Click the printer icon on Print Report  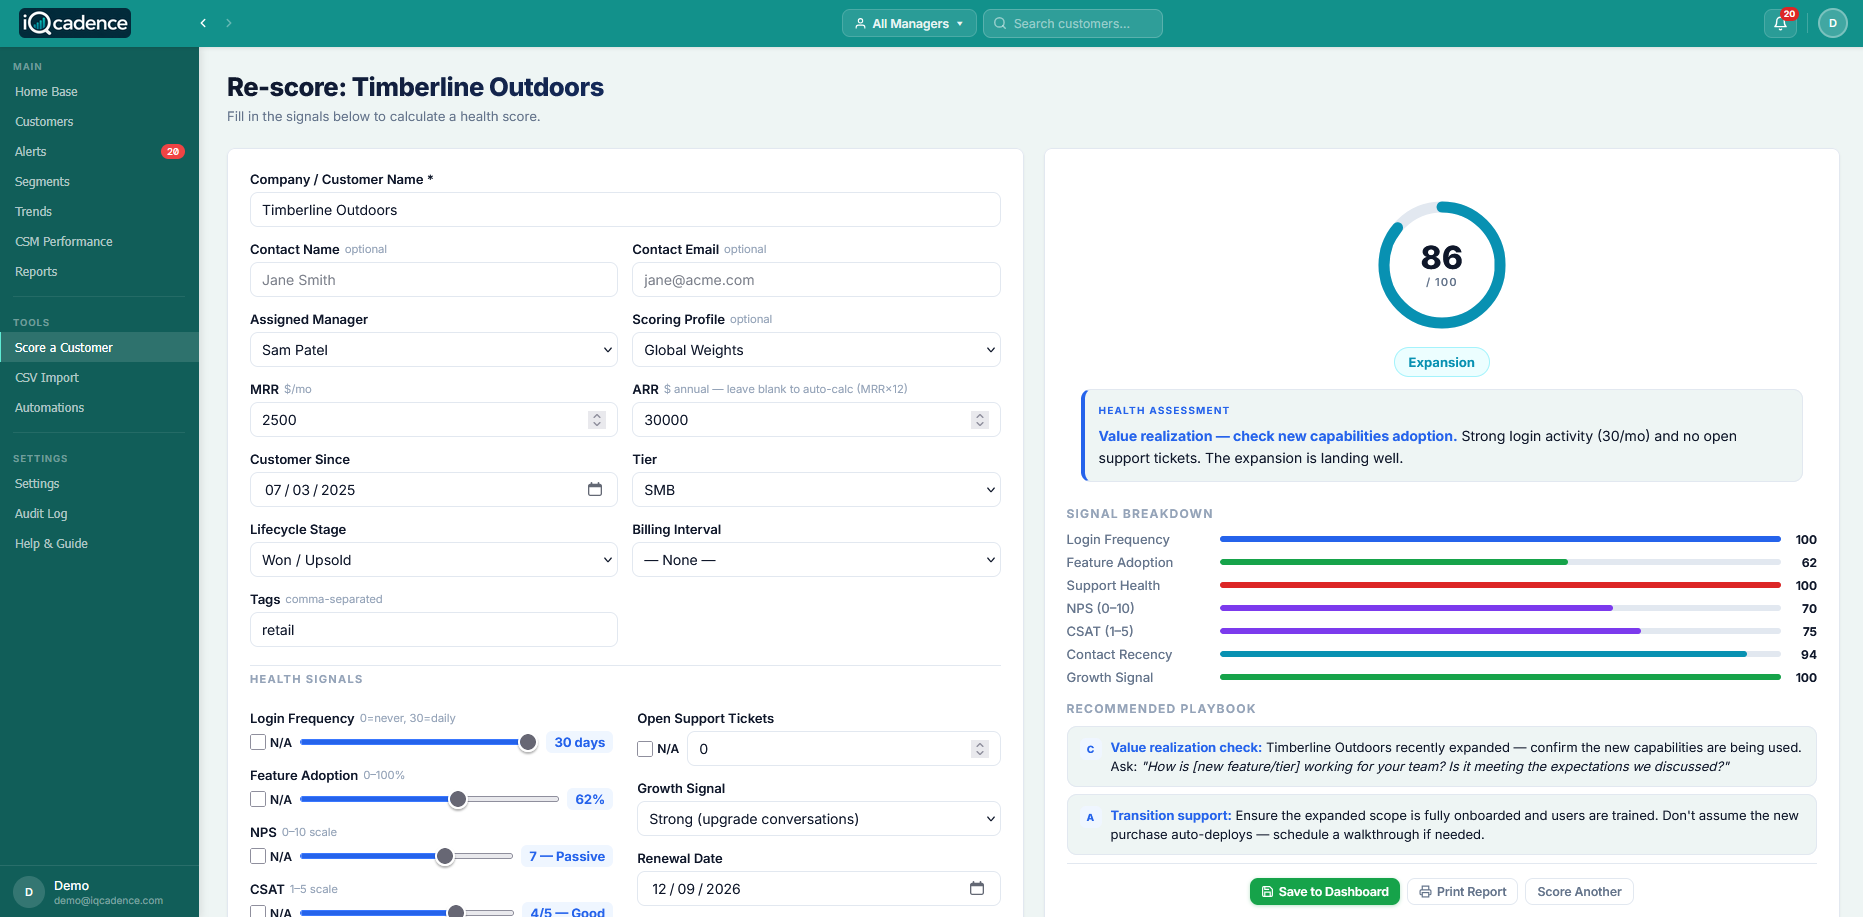pyautogui.click(x=1423, y=891)
